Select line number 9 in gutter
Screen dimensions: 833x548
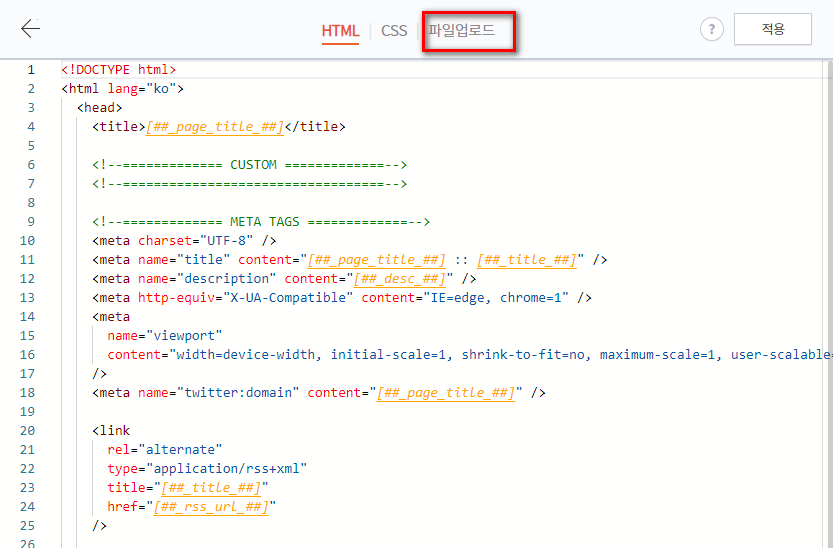click(x=31, y=221)
